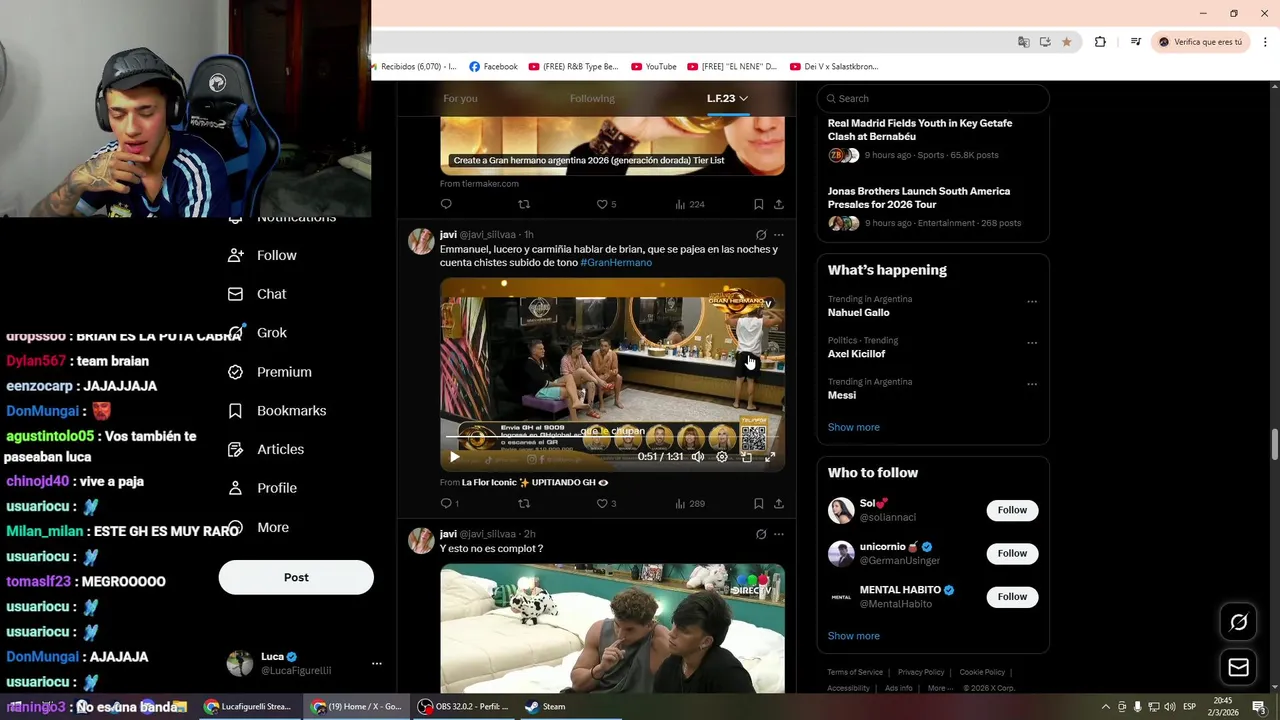Mute the video using the speaker icon
This screenshot has width=1280, height=720.
click(698, 457)
